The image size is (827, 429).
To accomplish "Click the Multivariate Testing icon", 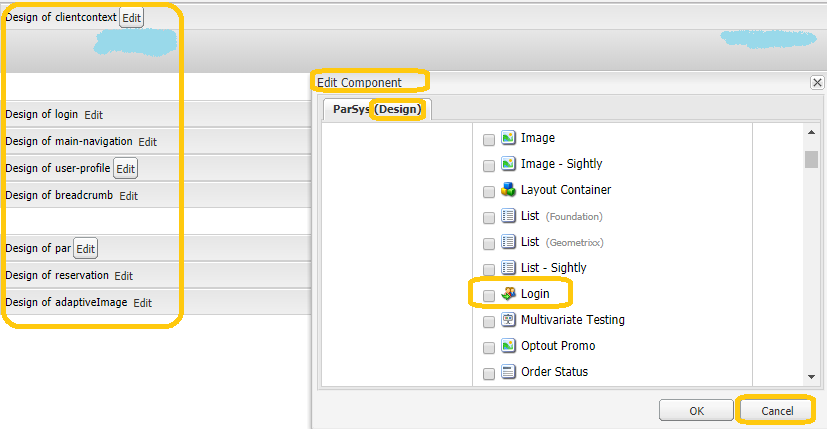I will pyautogui.click(x=508, y=320).
